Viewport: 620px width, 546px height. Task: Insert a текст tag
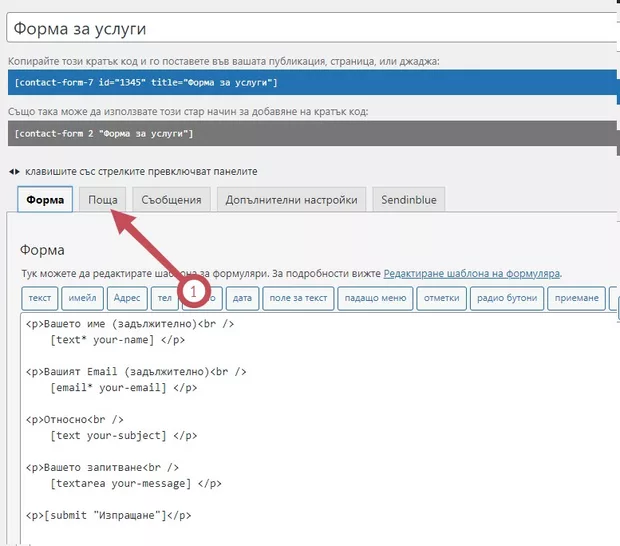(x=40, y=298)
